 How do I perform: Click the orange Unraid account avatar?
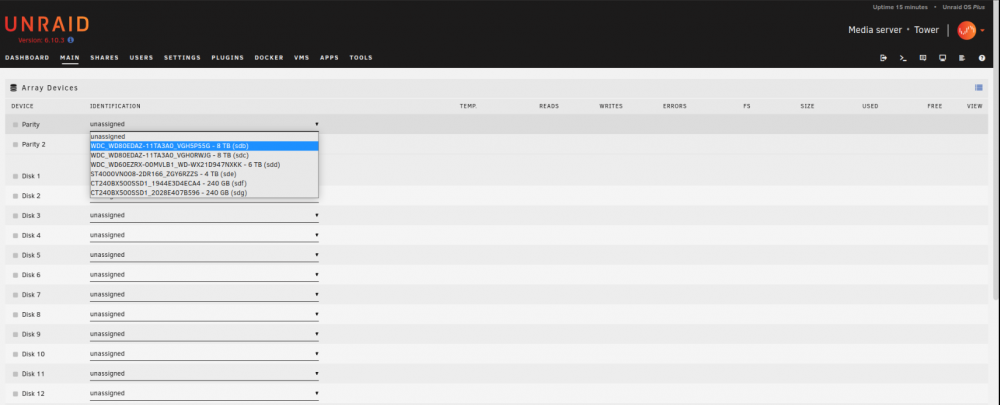(x=966, y=30)
